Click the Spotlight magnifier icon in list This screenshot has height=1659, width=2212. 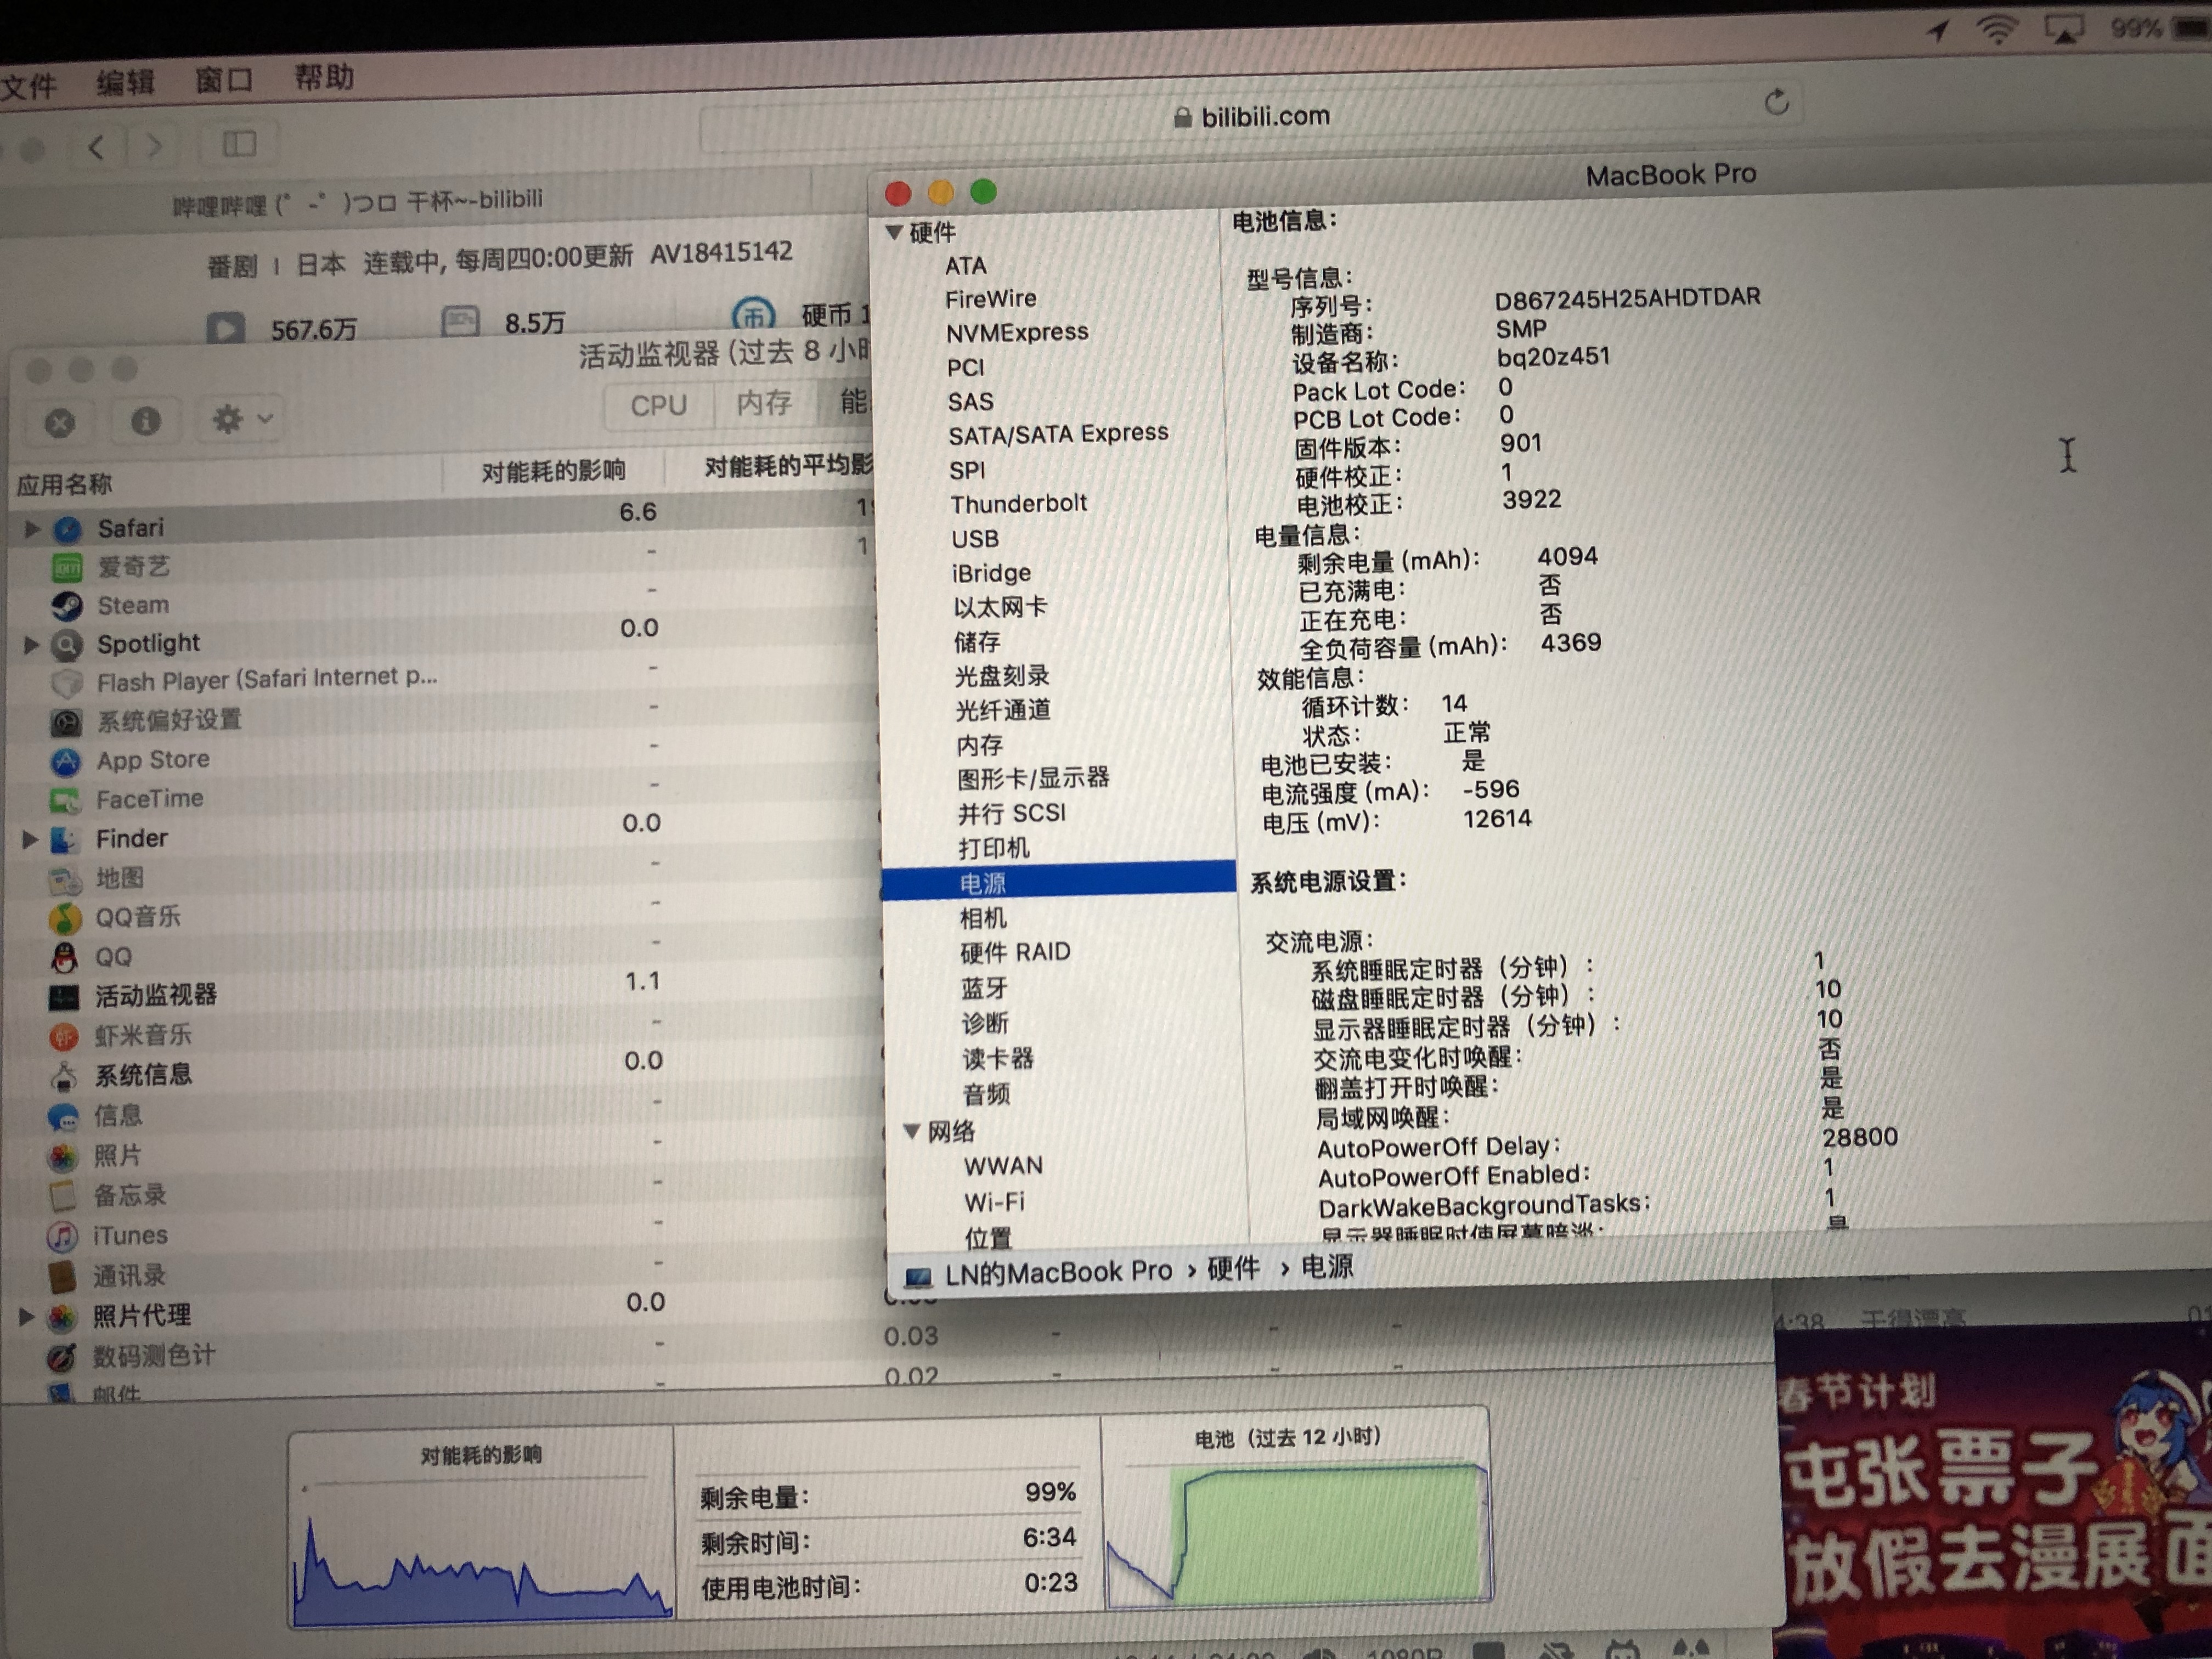[x=66, y=645]
